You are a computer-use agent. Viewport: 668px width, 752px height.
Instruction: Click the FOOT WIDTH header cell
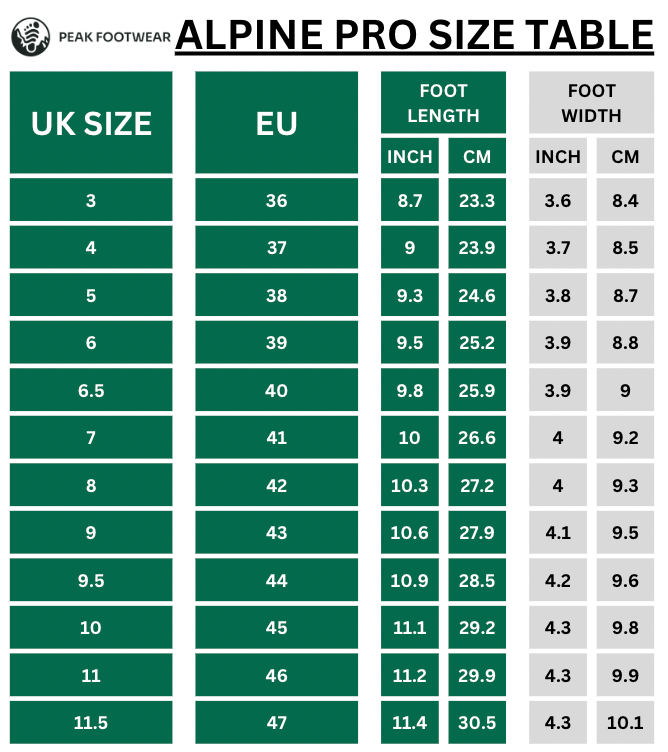(x=591, y=103)
